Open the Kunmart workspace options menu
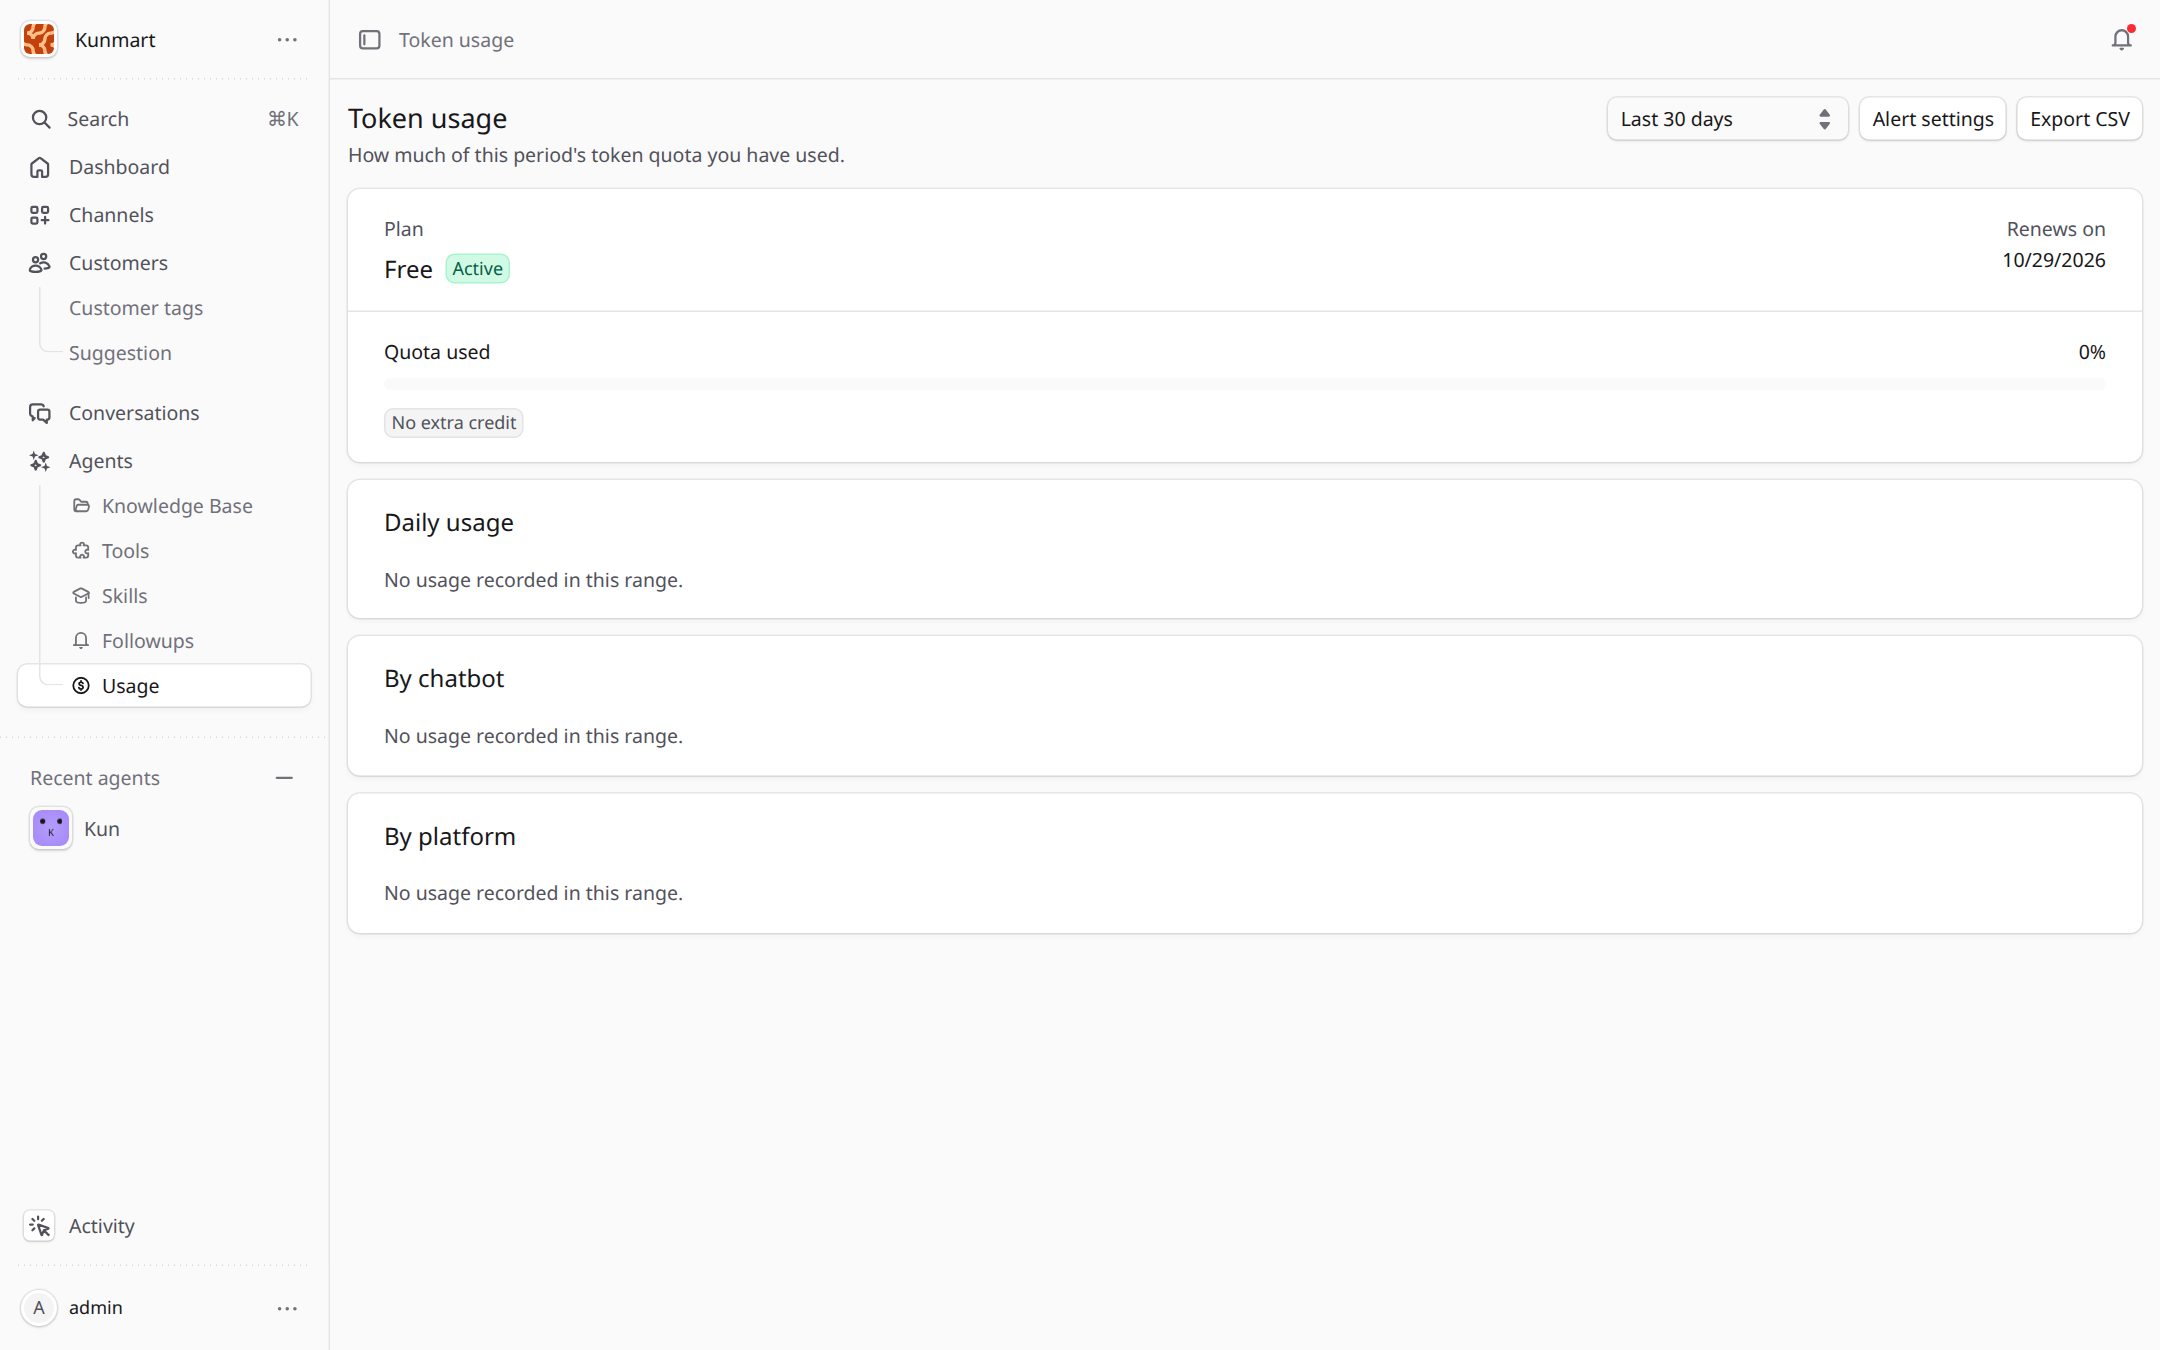 click(287, 40)
